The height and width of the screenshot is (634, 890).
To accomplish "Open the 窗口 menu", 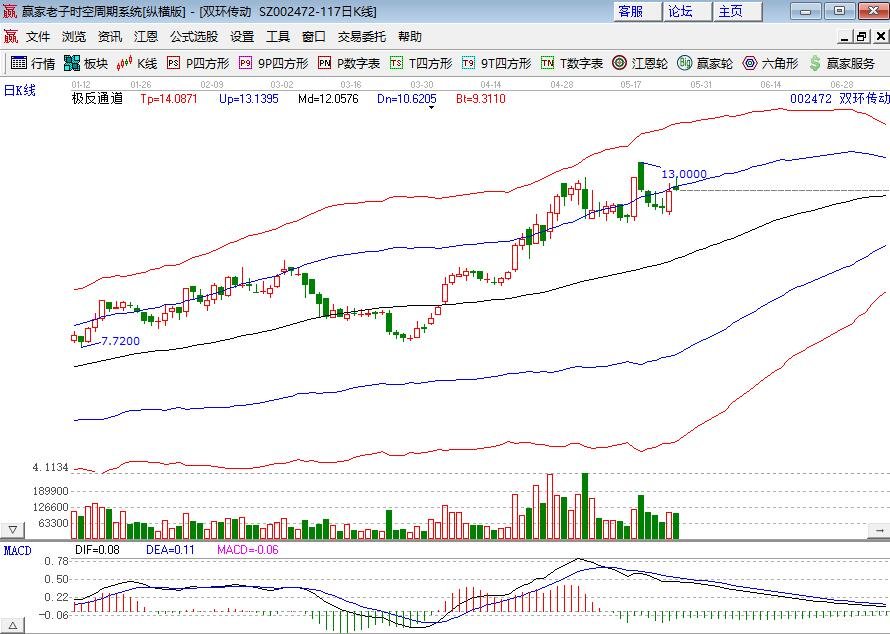I will tap(314, 36).
